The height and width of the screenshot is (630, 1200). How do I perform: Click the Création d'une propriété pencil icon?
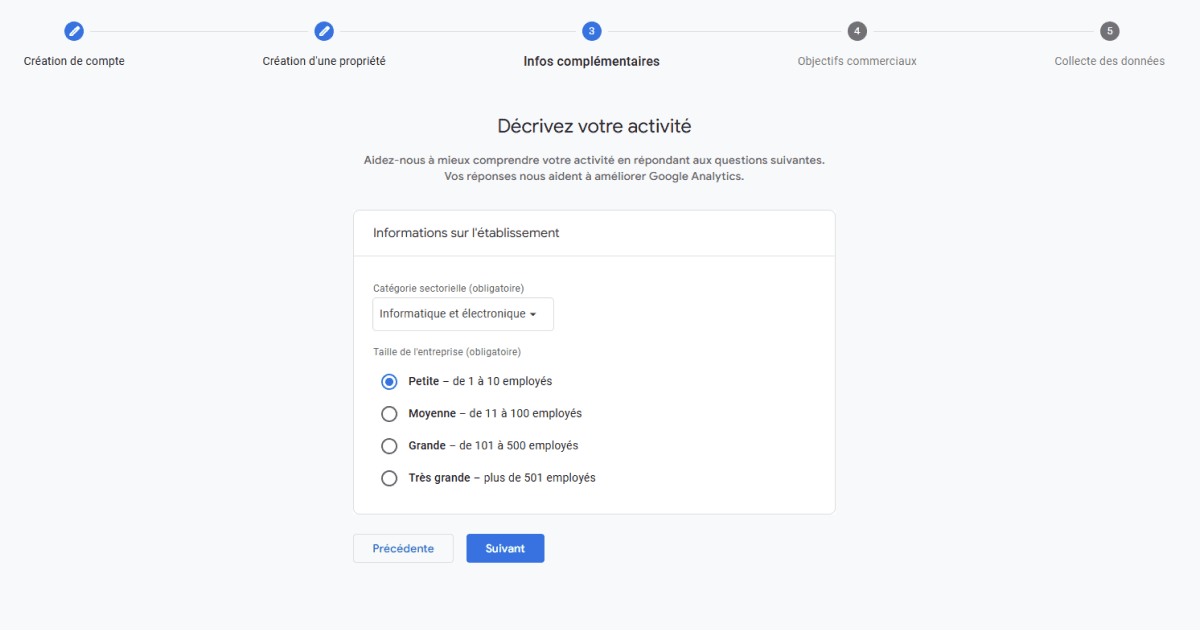coord(324,31)
